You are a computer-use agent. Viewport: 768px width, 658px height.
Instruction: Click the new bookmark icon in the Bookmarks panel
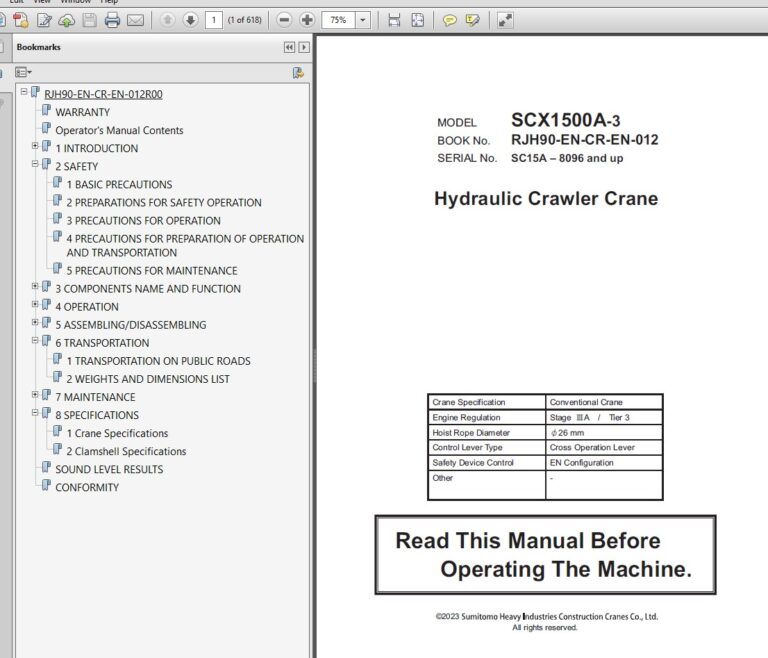[297, 72]
